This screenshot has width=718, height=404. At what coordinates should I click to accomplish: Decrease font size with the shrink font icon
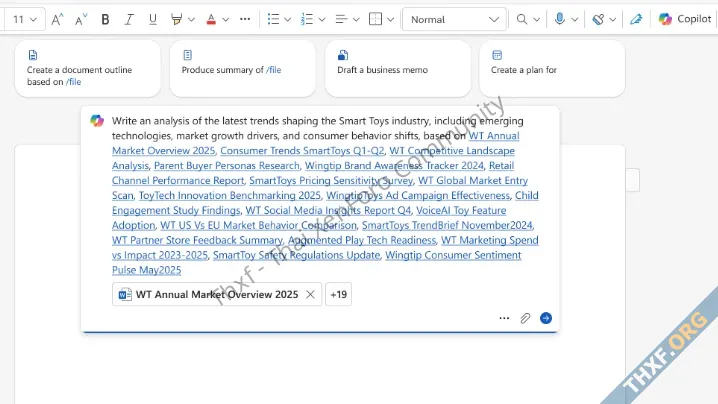81,19
